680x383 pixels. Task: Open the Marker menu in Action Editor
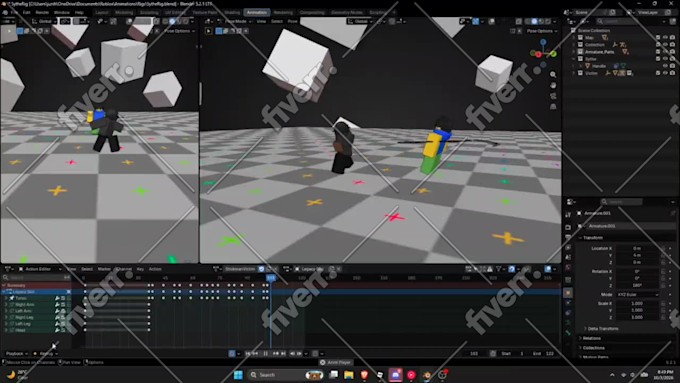click(x=104, y=269)
